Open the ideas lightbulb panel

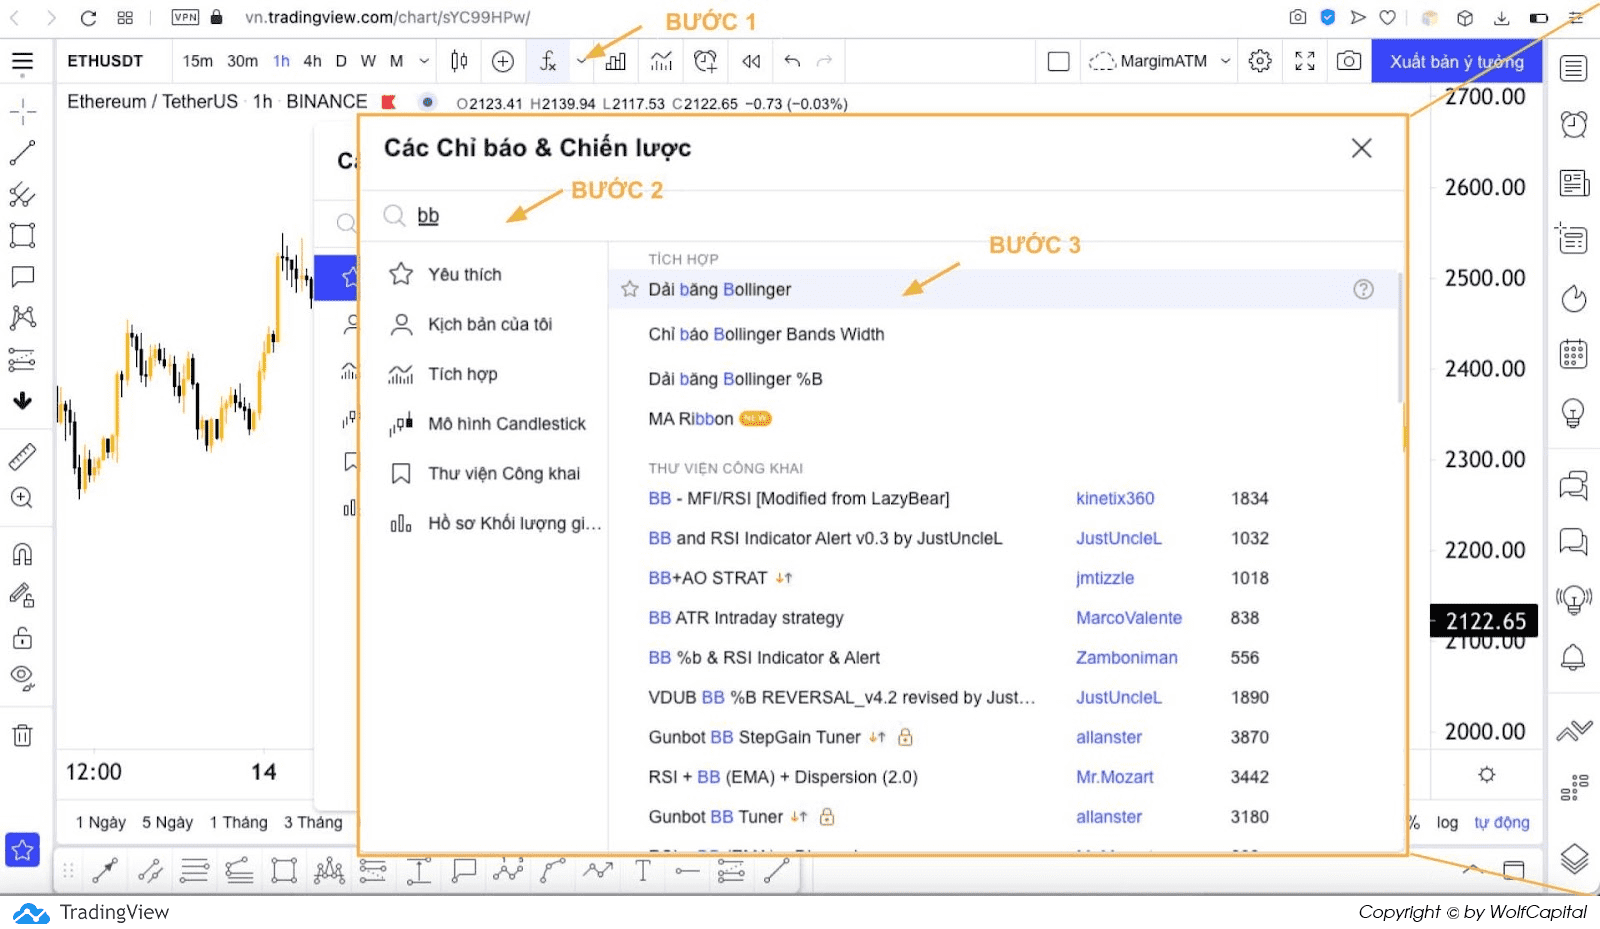[1574, 412]
